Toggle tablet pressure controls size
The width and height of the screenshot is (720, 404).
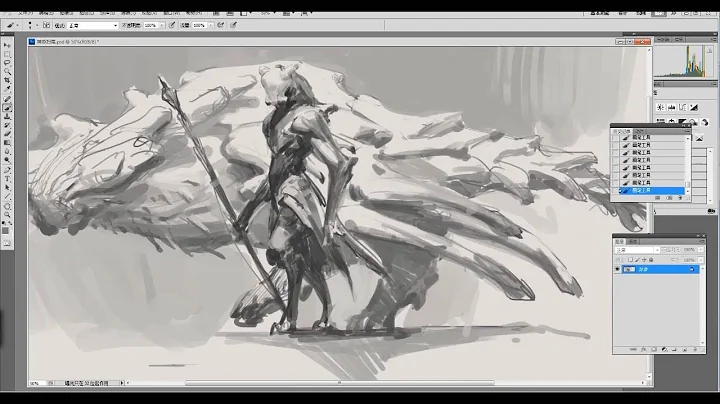[234, 25]
